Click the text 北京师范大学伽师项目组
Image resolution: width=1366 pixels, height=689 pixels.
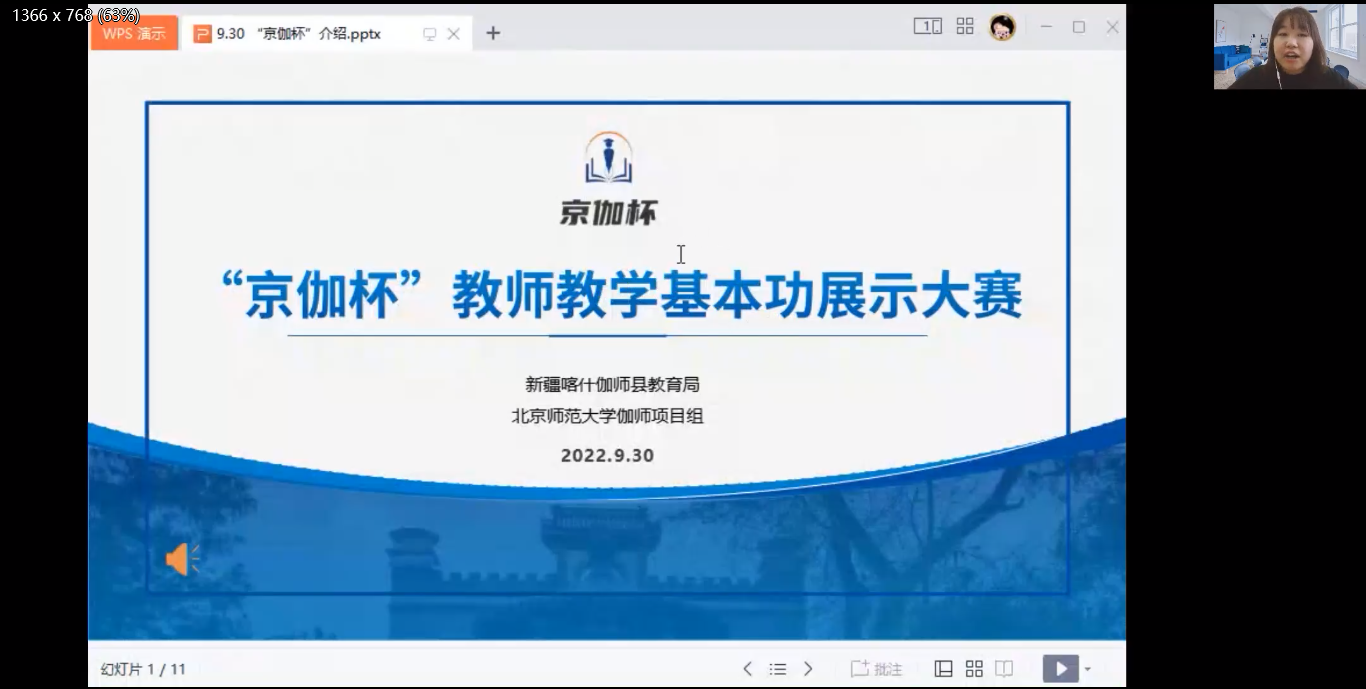(x=608, y=416)
